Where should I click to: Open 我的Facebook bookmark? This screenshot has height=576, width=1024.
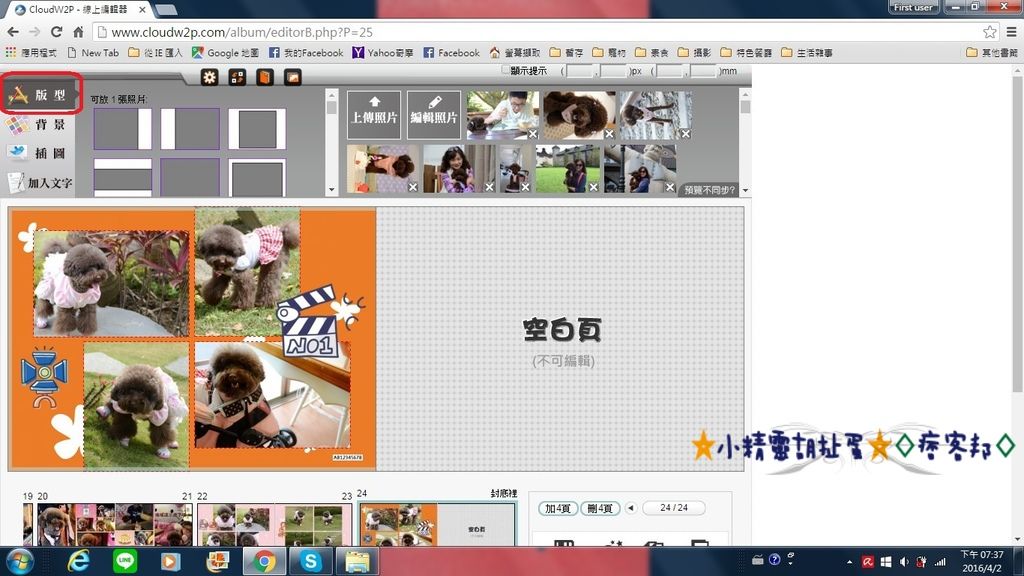[x=306, y=52]
